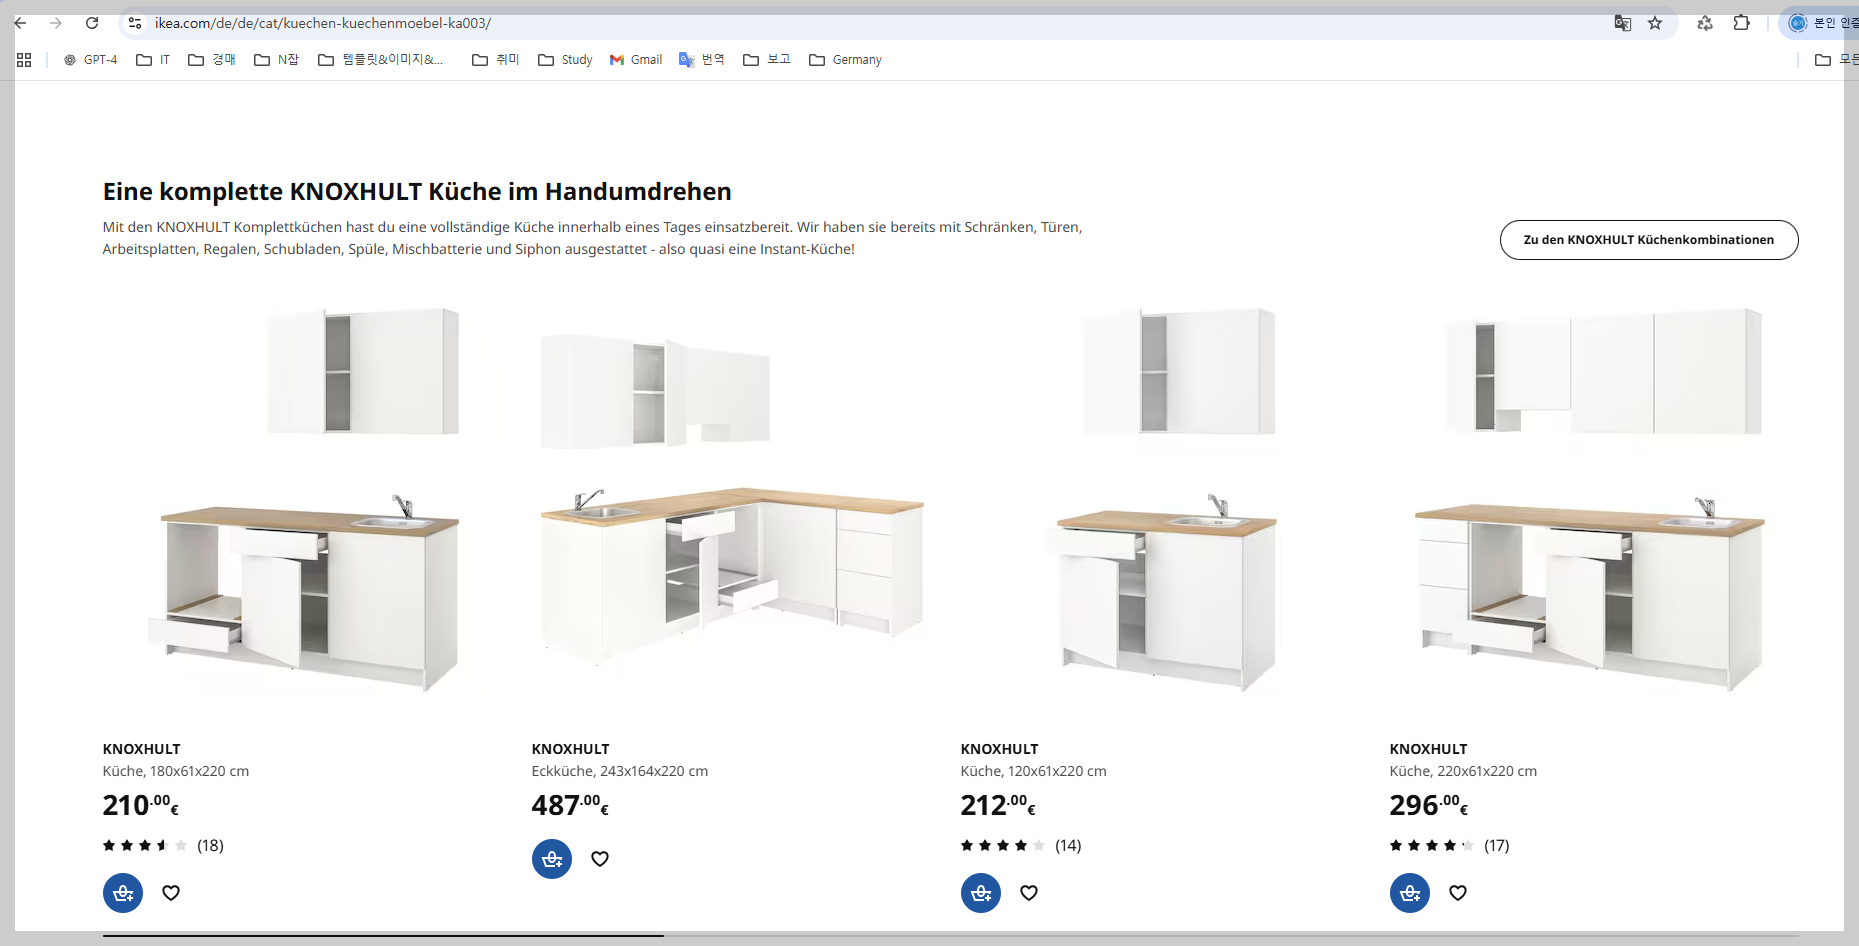Bookmark this page with the star icon
Viewport: 1859px width, 946px height.
point(1655,23)
